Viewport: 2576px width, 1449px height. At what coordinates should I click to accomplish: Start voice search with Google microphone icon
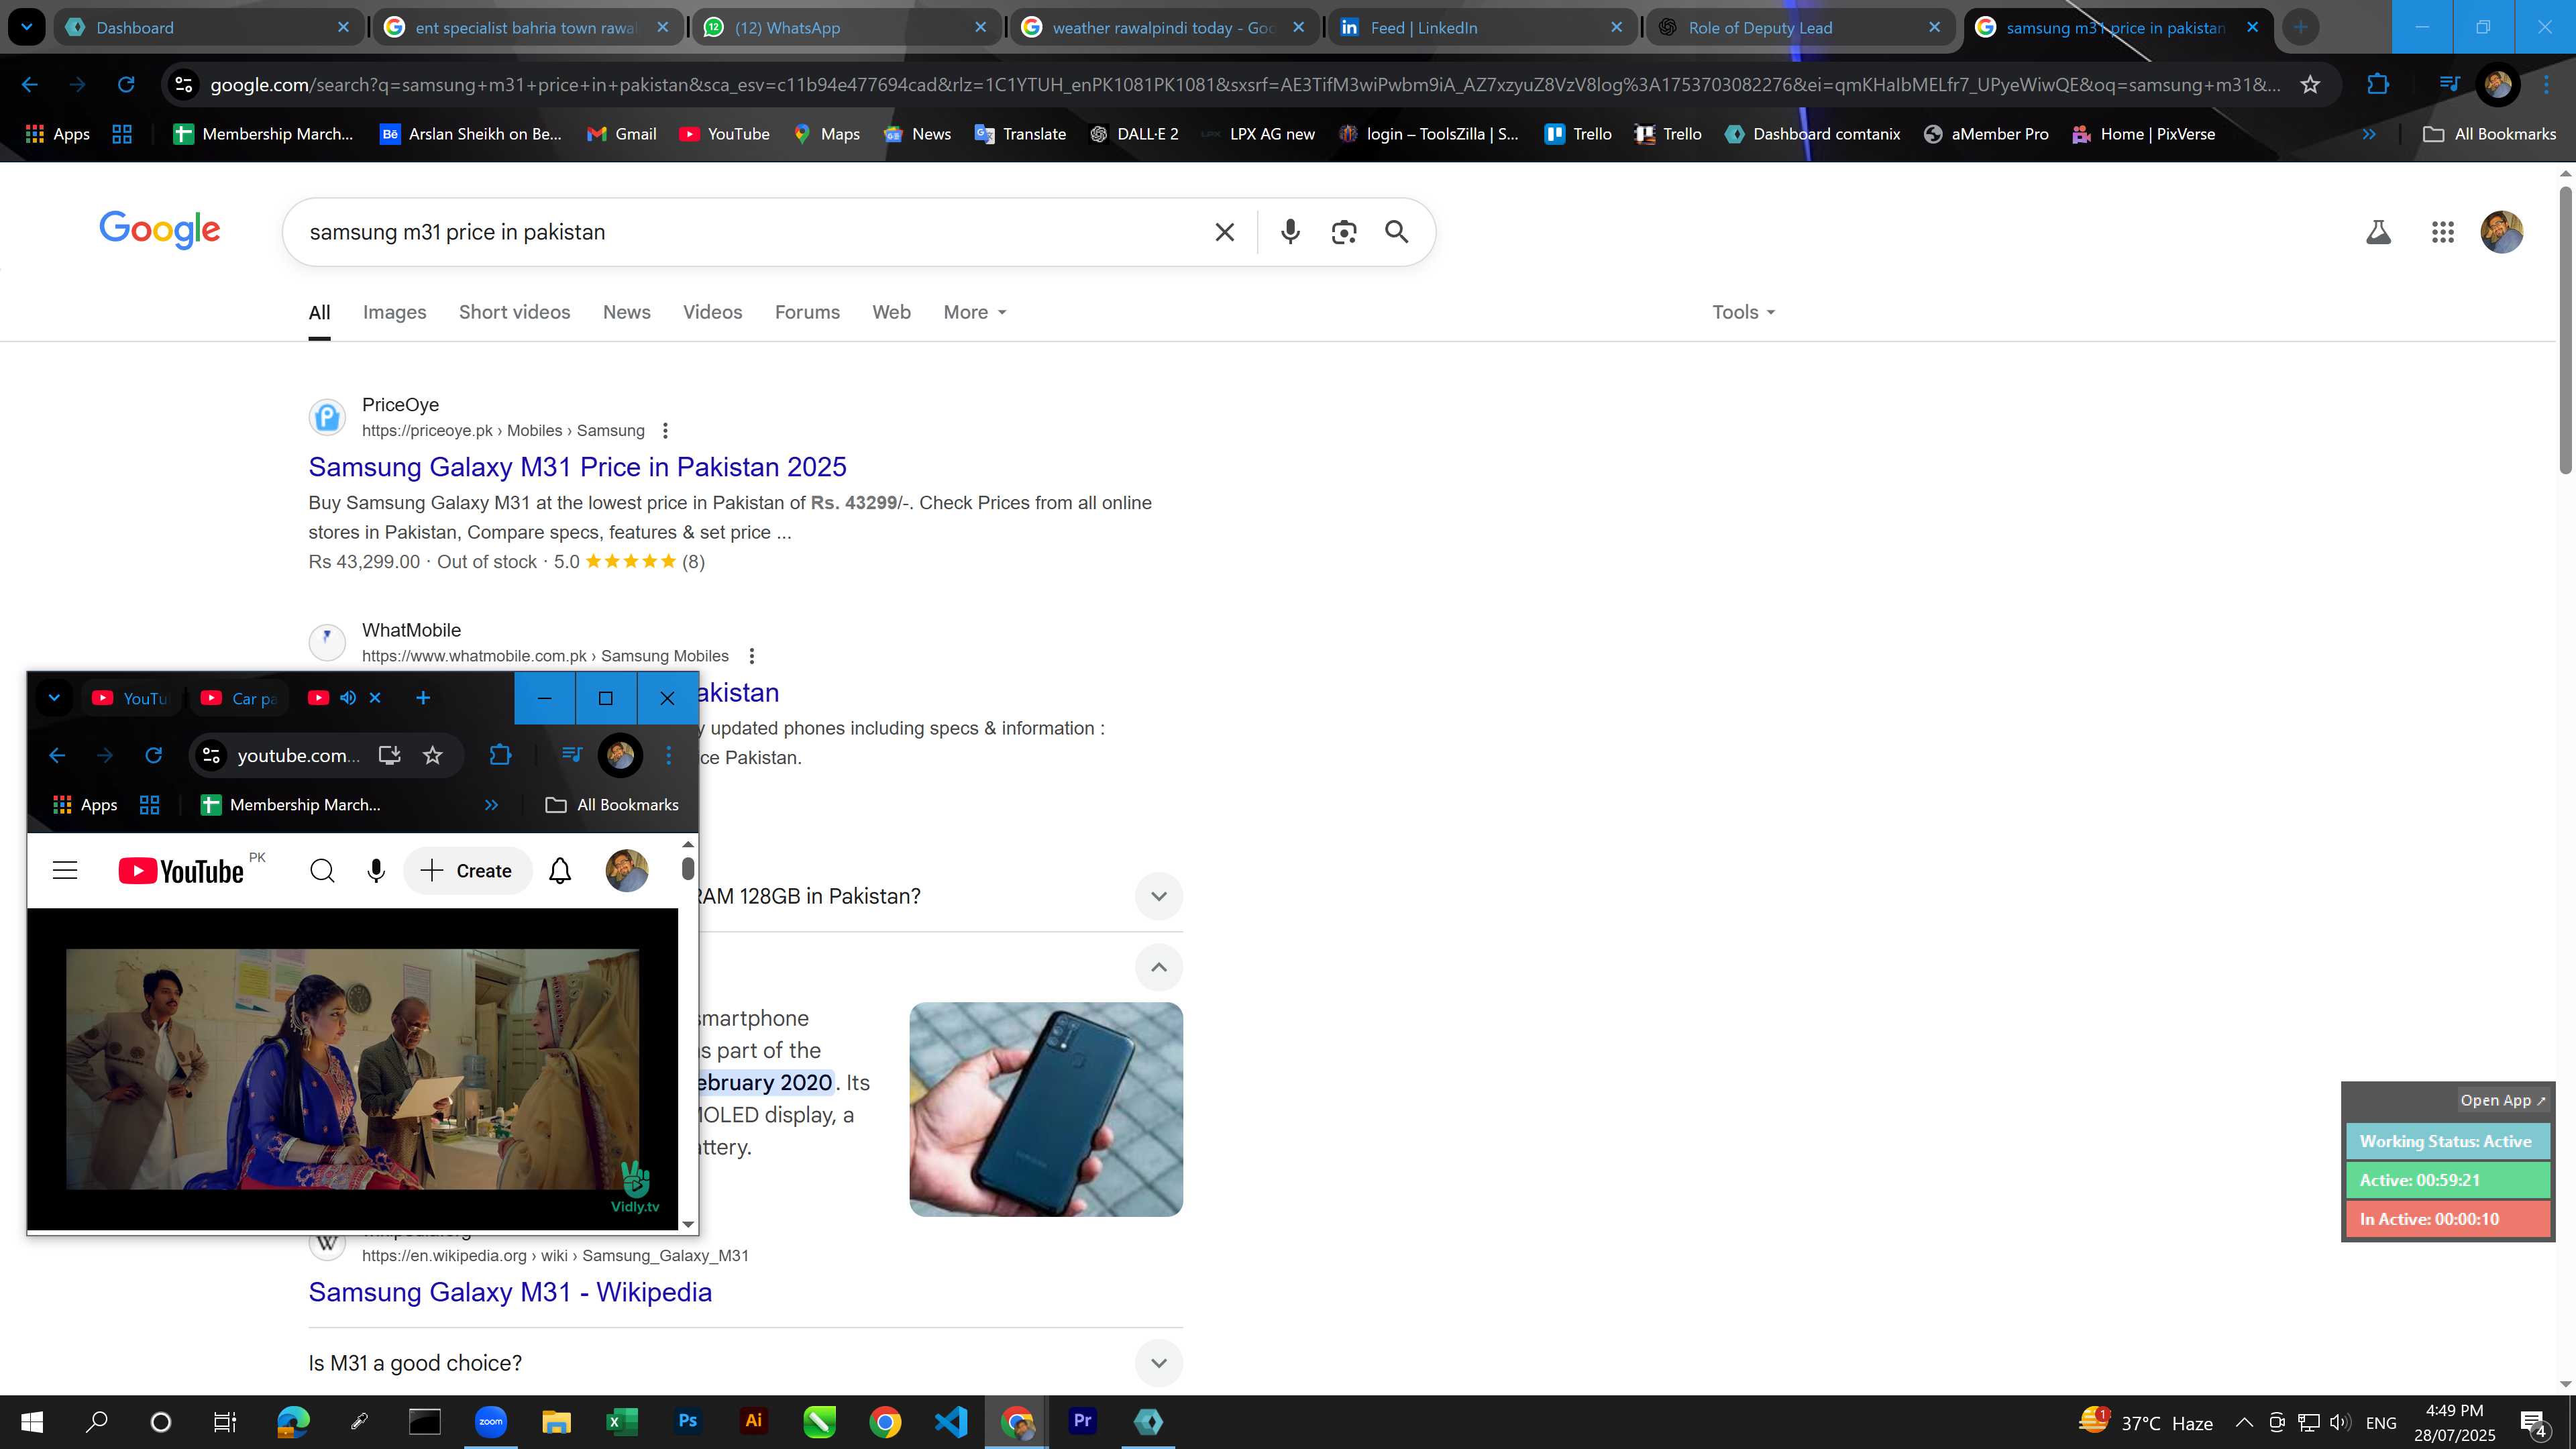coord(1290,232)
